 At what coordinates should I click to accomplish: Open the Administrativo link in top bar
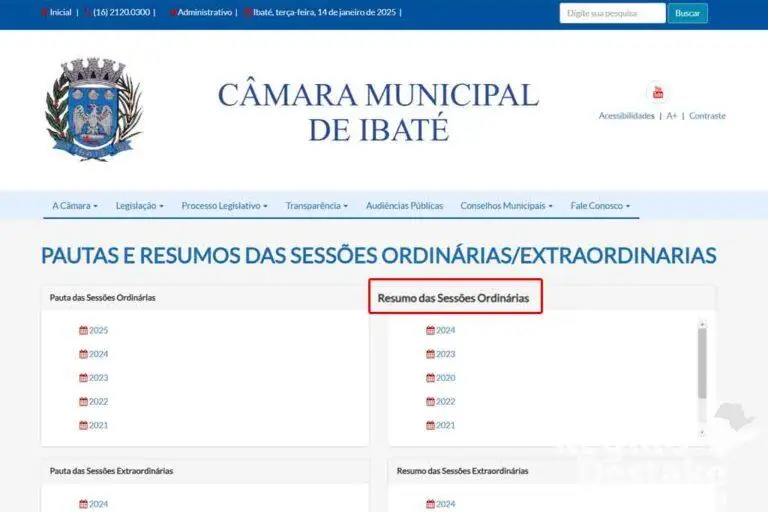click(x=204, y=13)
